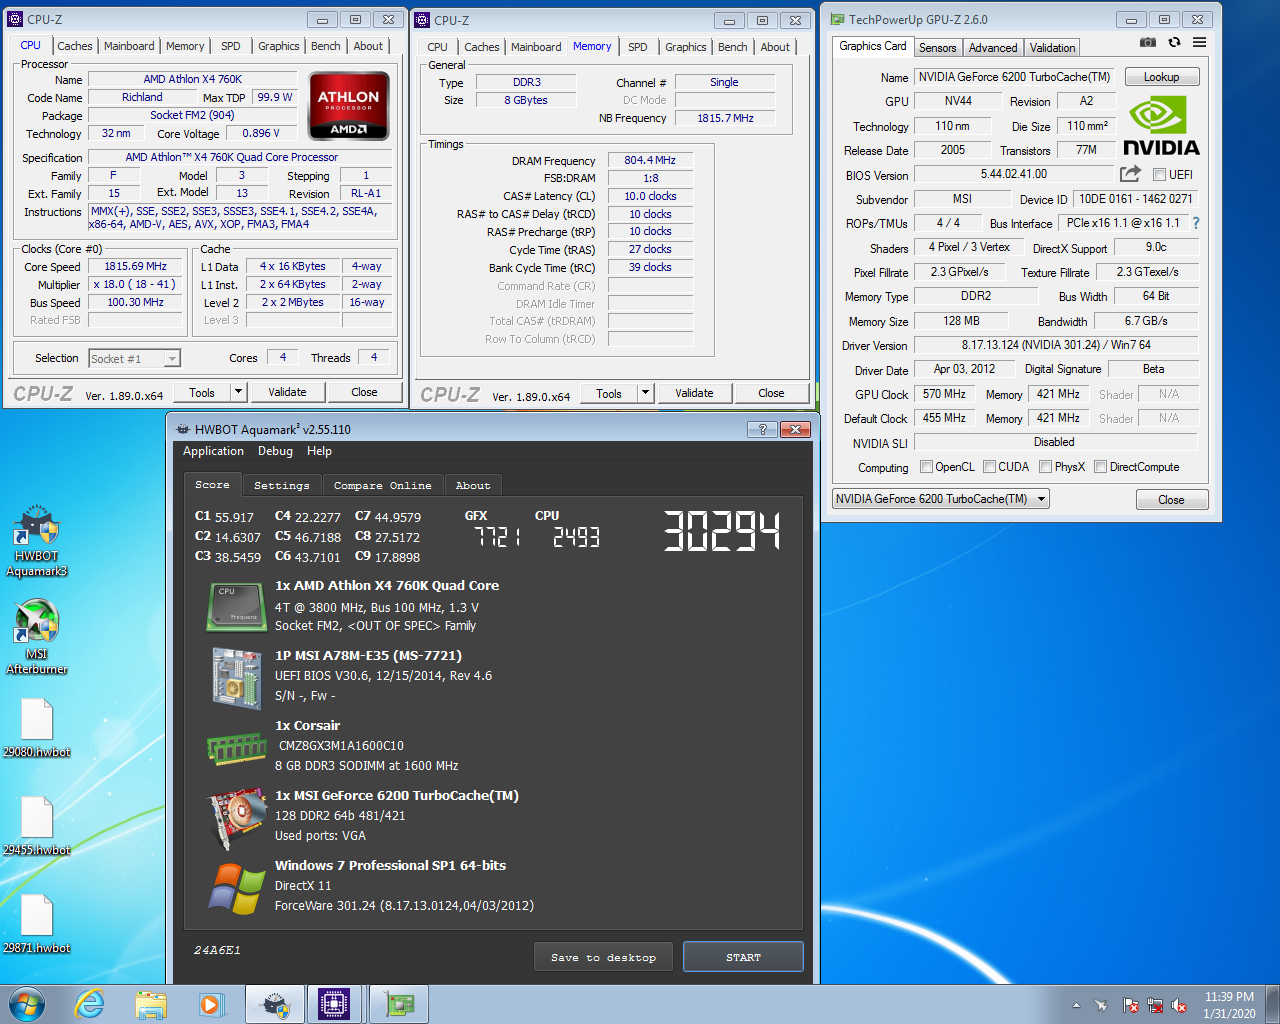Click the motherboard icon in Aquamark

pos(236,677)
